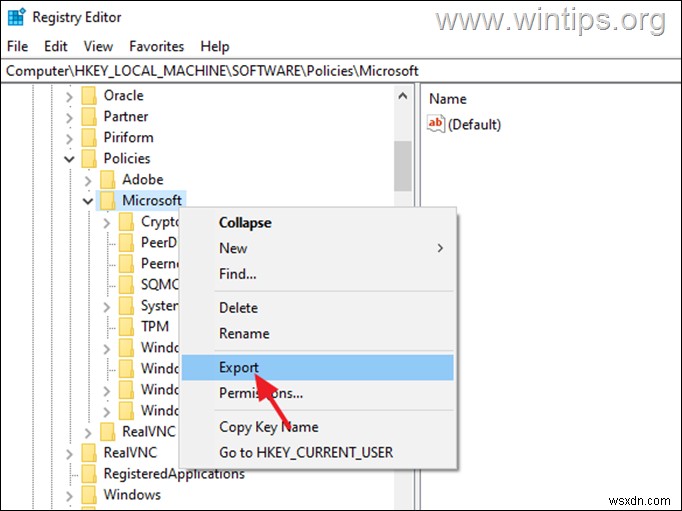Click the (Default) string value icon
This screenshot has width=682, height=511.
pos(436,124)
